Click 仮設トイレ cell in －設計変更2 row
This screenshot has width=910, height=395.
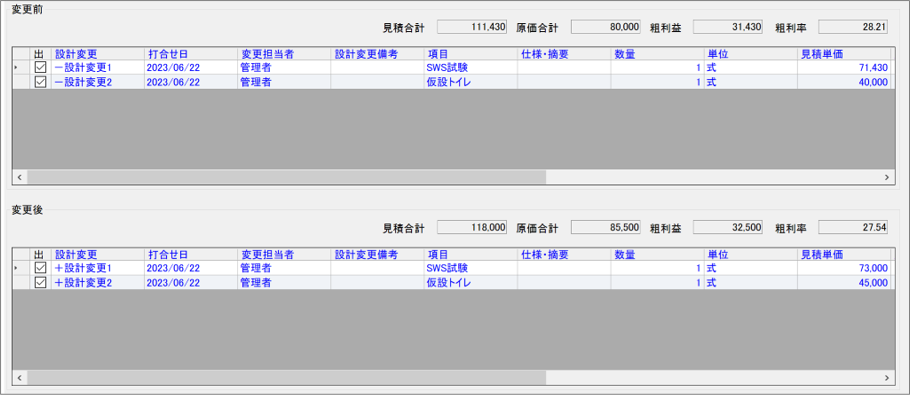pyautogui.click(x=471, y=82)
